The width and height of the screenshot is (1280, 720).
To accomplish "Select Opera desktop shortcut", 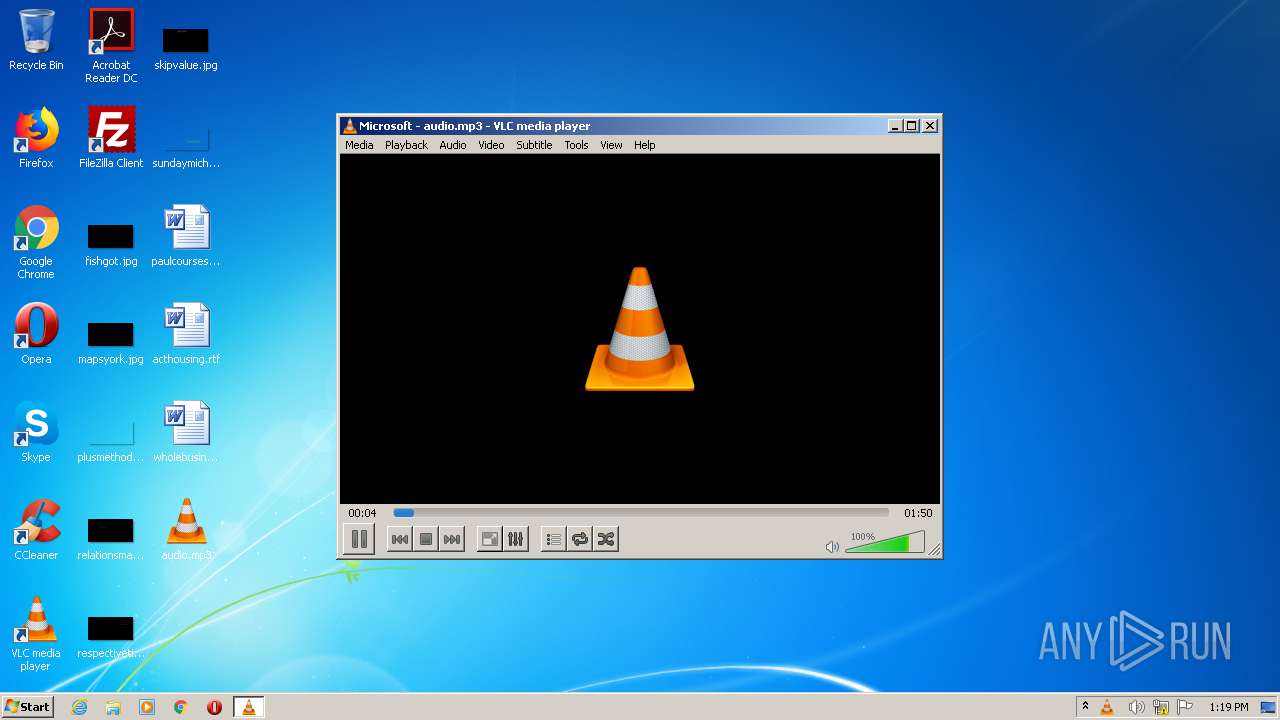I will 36,334.
